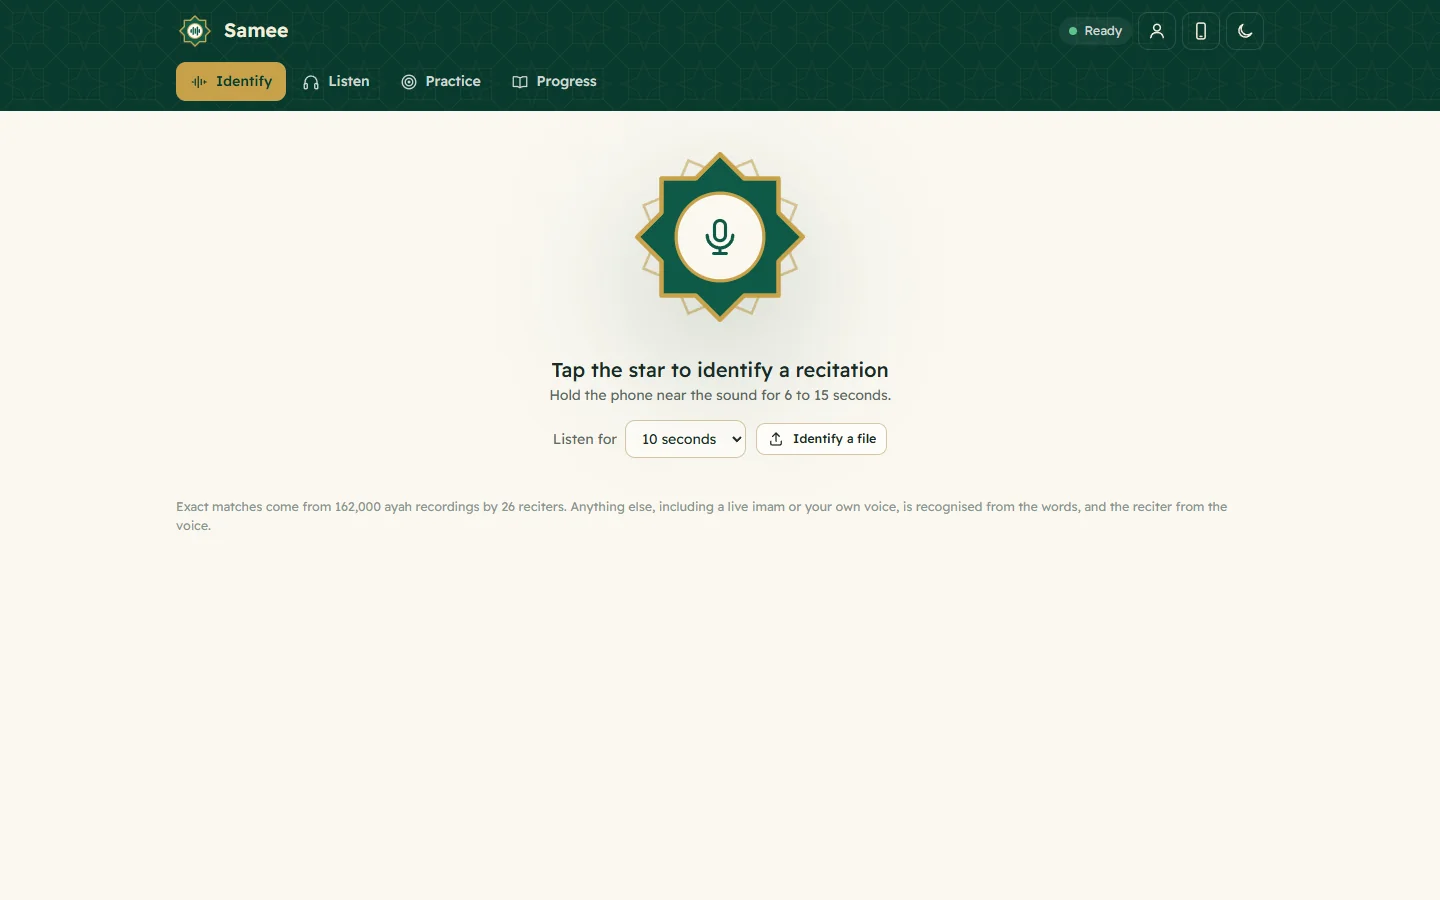Expand the Listen for duration dropdown
The width and height of the screenshot is (1440, 900).
pos(685,439)
